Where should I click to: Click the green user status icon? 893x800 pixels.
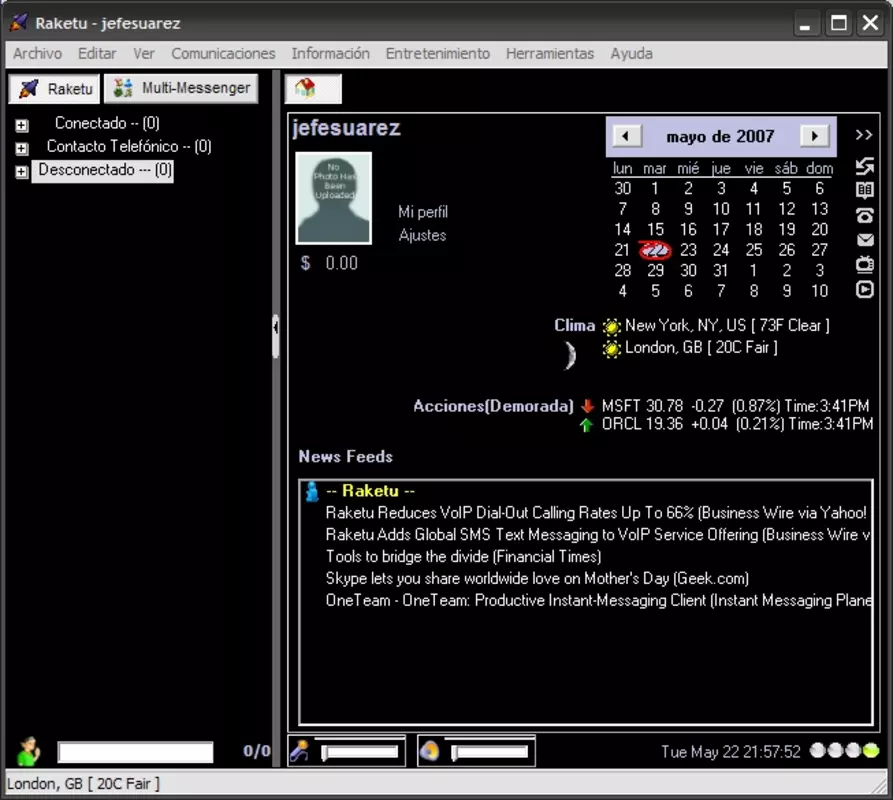[28, 751]
